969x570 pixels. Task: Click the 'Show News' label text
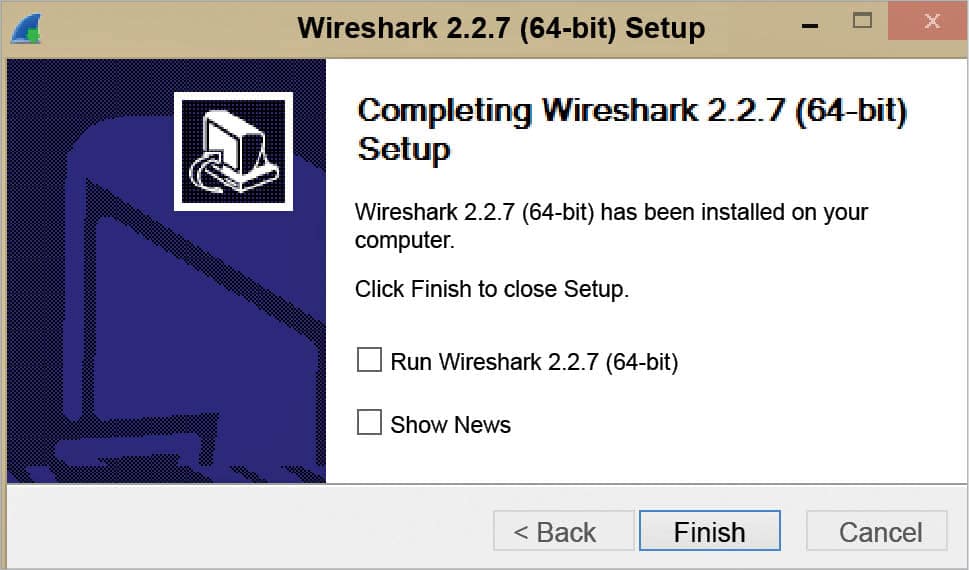click(x=450, y=425)
